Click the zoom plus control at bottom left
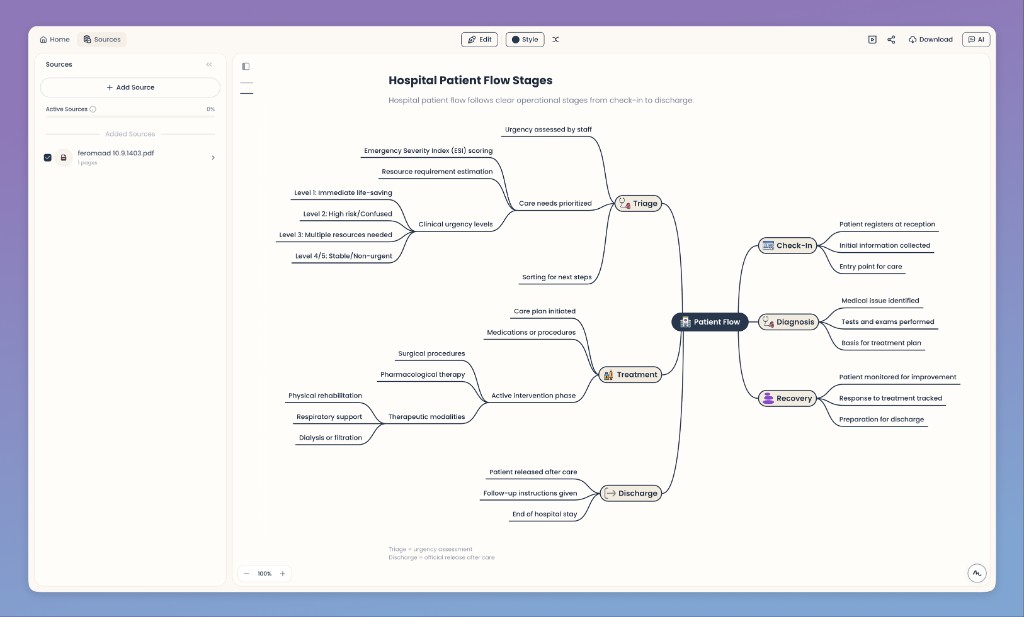The height and width of the screenshot is (617, 1024). [282, 573]
